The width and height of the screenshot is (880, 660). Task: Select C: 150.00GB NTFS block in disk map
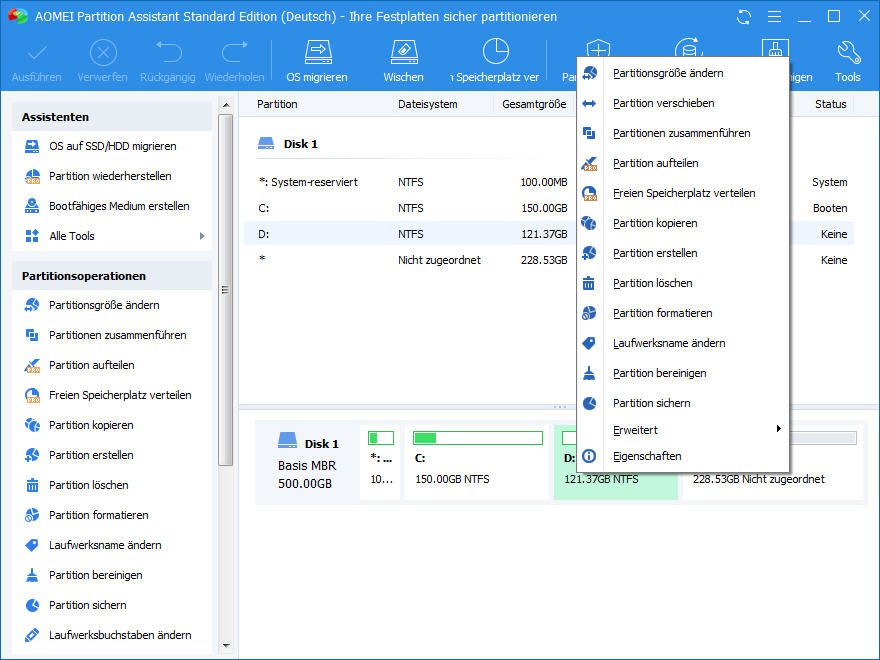click(x=477, y=462)
